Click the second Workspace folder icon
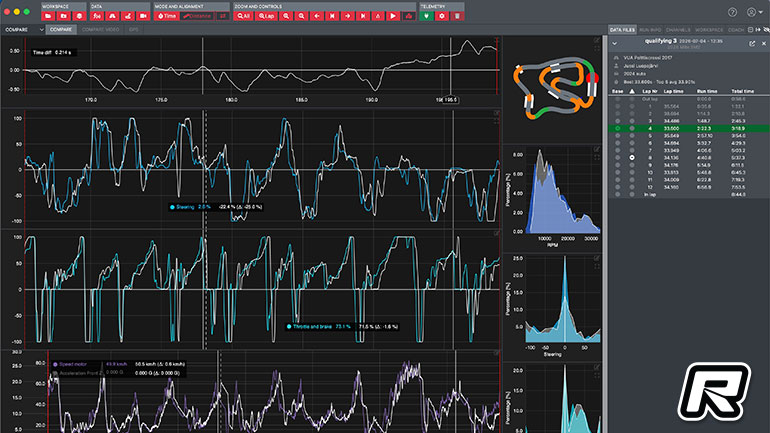This screenshot has width=770, height=433. [x=63, y=16]
